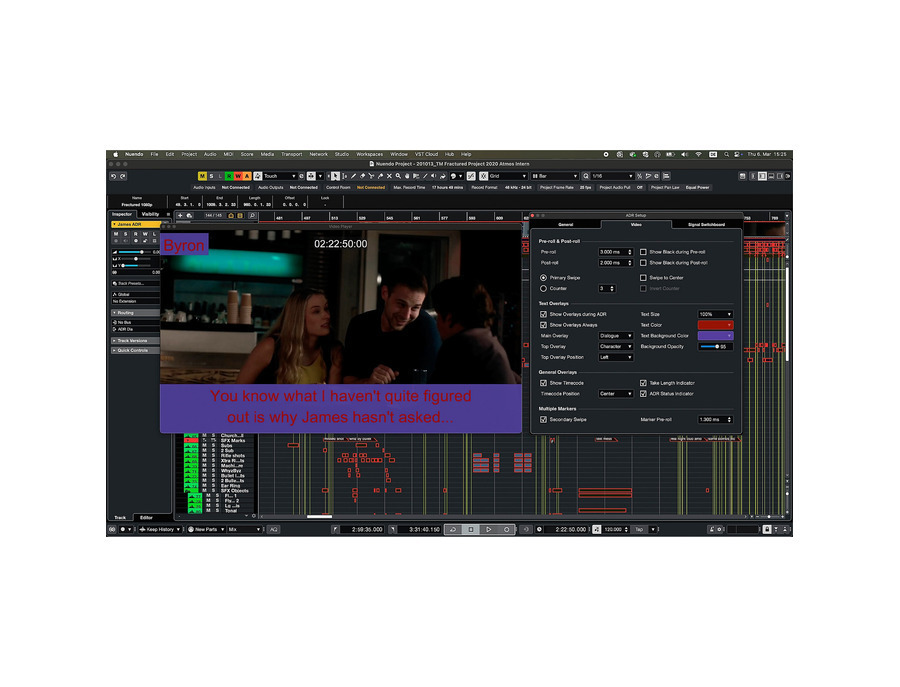Uncheck the Secondary Swipe checkbox
The height and width of the screenshot is (687, 900).
click(x=543, y=420)
